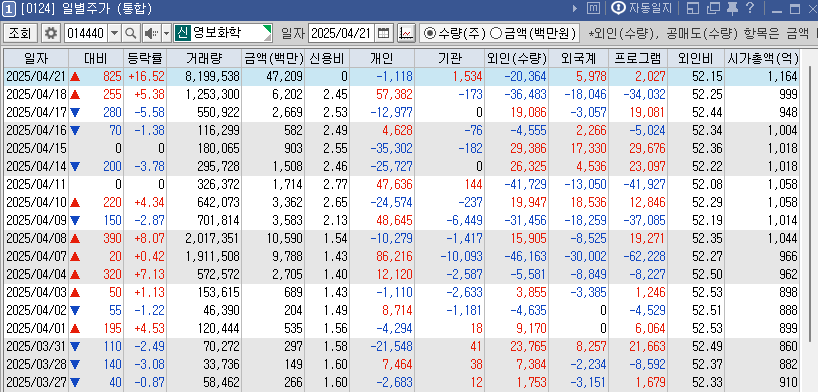The width and height of the screenshot is (818, 392).
Task: Select the 수량(주) radio option
Action: click(x=453, y=33)
